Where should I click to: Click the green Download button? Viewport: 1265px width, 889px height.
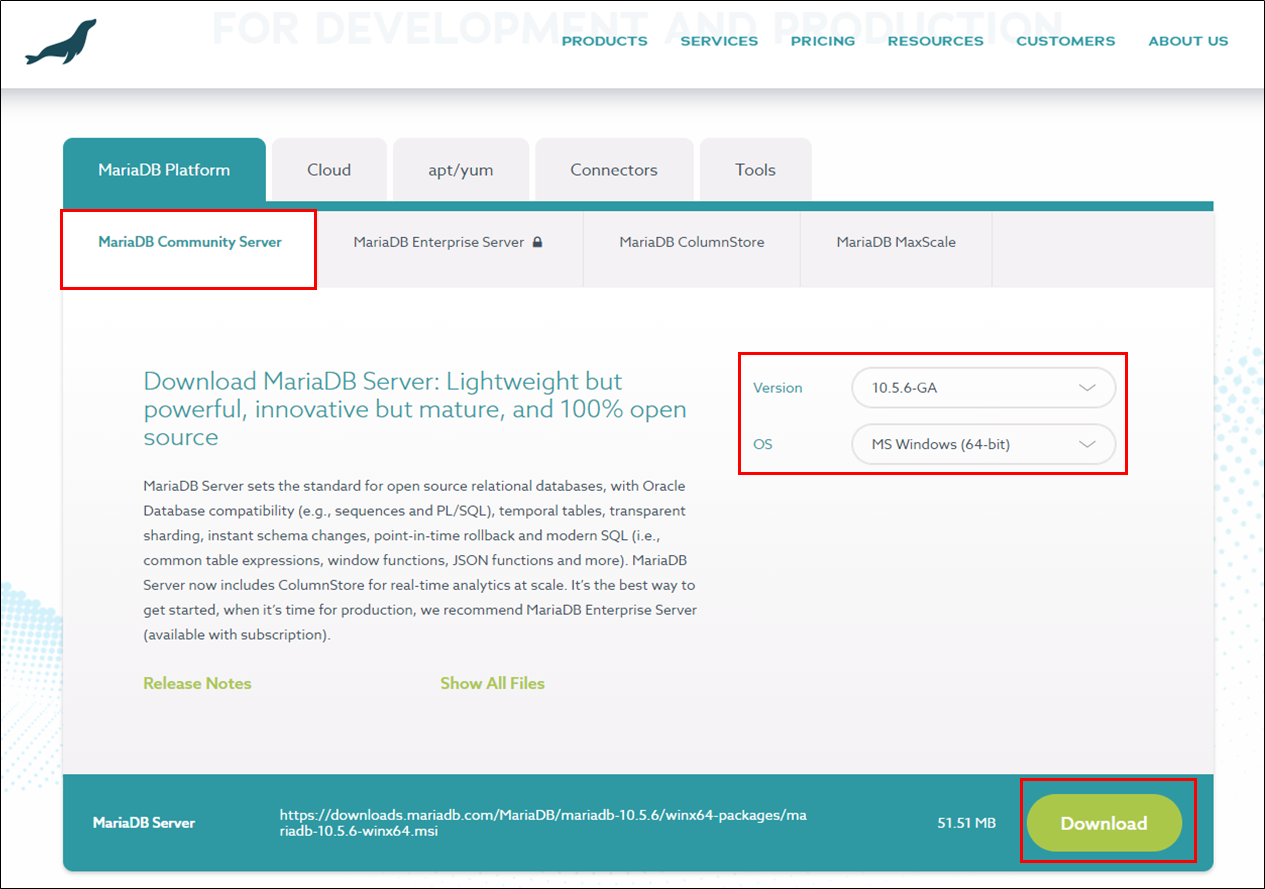tap(1104, 823)
